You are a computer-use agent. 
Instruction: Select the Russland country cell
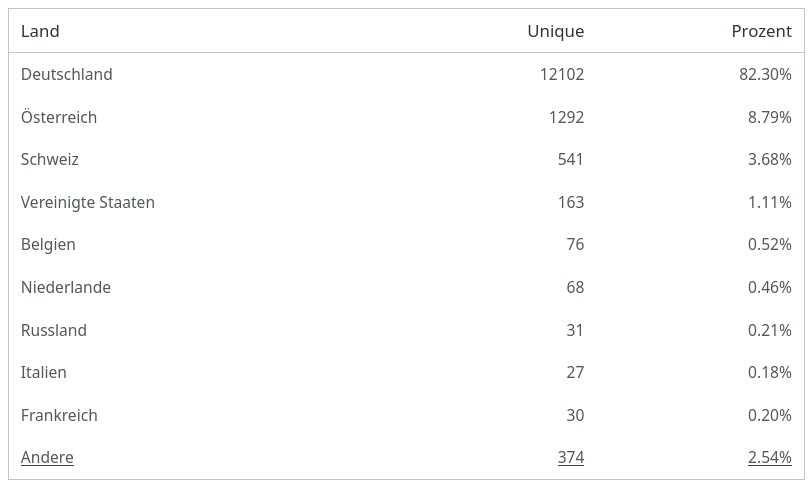[54, 331]
